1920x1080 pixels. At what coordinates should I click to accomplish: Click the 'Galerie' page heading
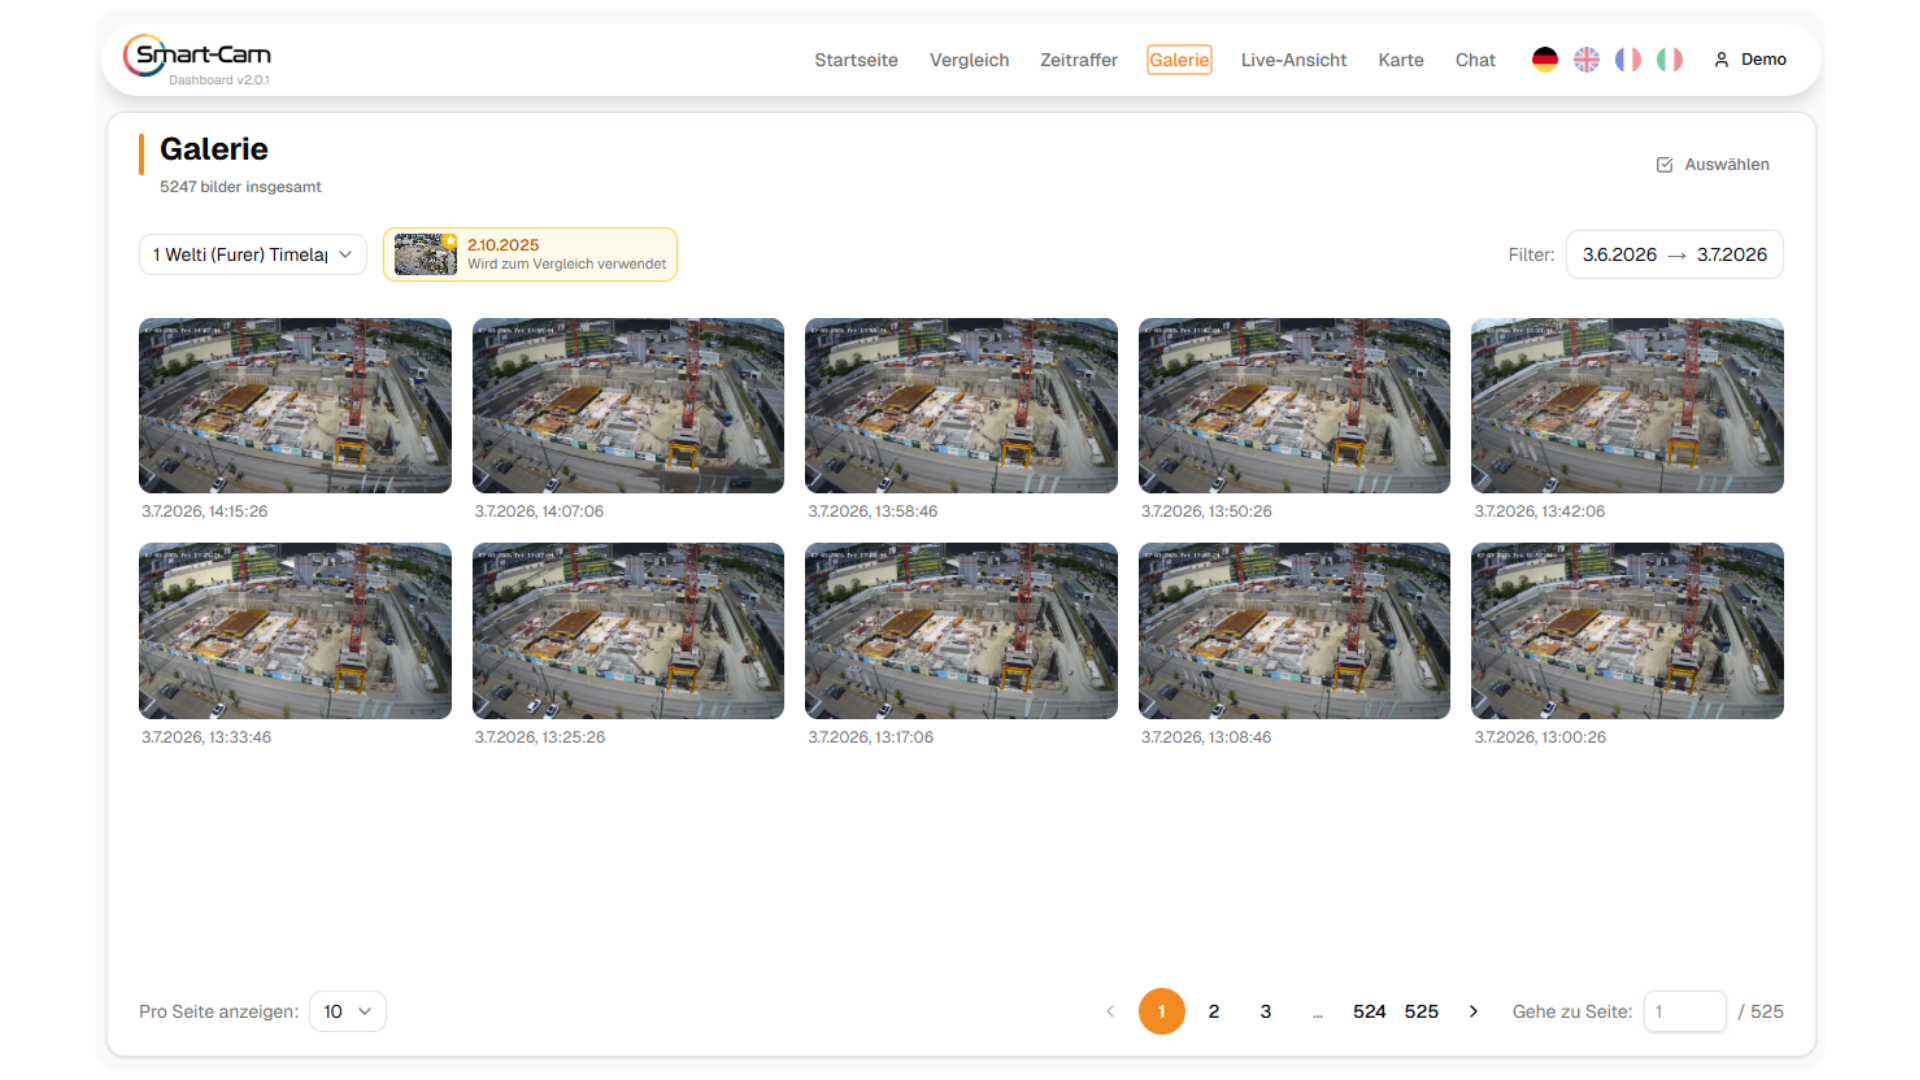click(214, 149)
